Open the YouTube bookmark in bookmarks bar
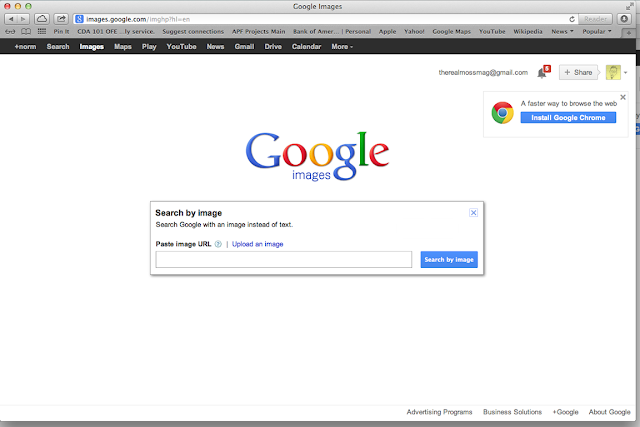 492,31
